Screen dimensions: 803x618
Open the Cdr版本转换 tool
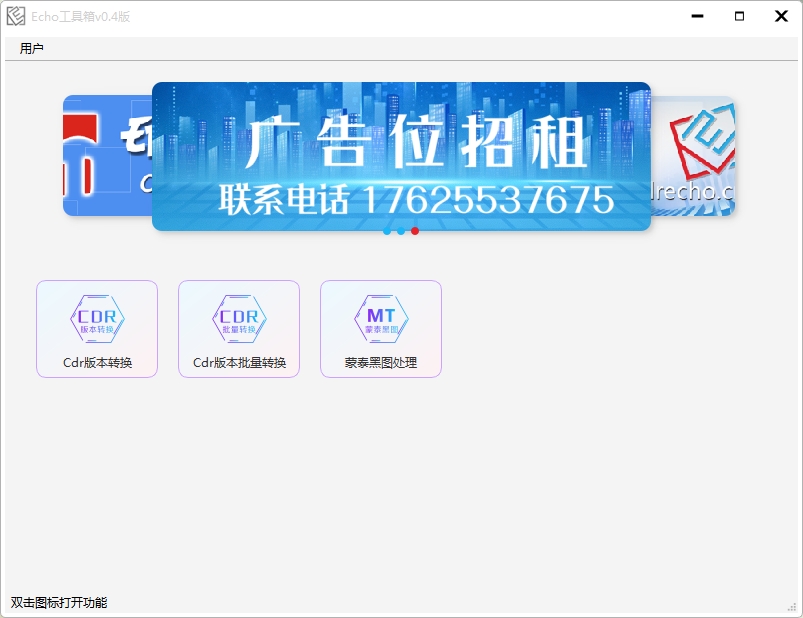pos(96,328)
